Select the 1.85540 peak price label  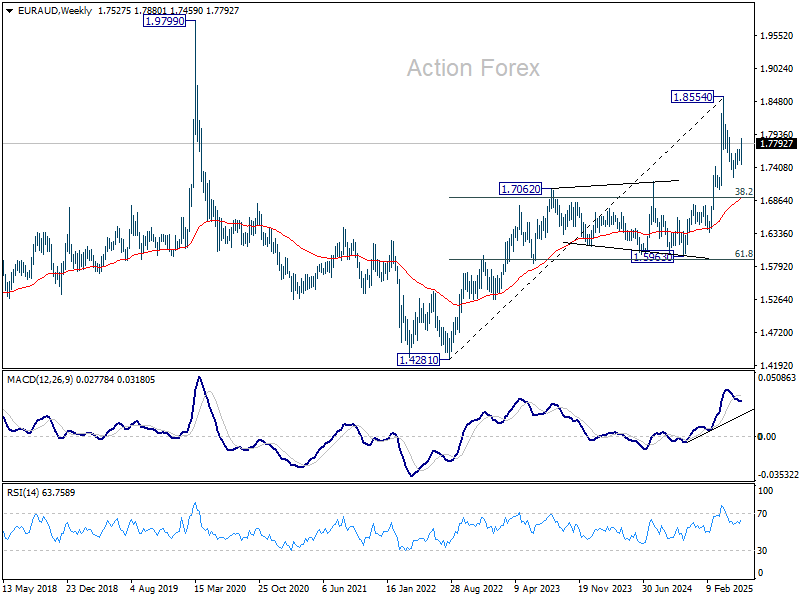[x=692, y=96]
